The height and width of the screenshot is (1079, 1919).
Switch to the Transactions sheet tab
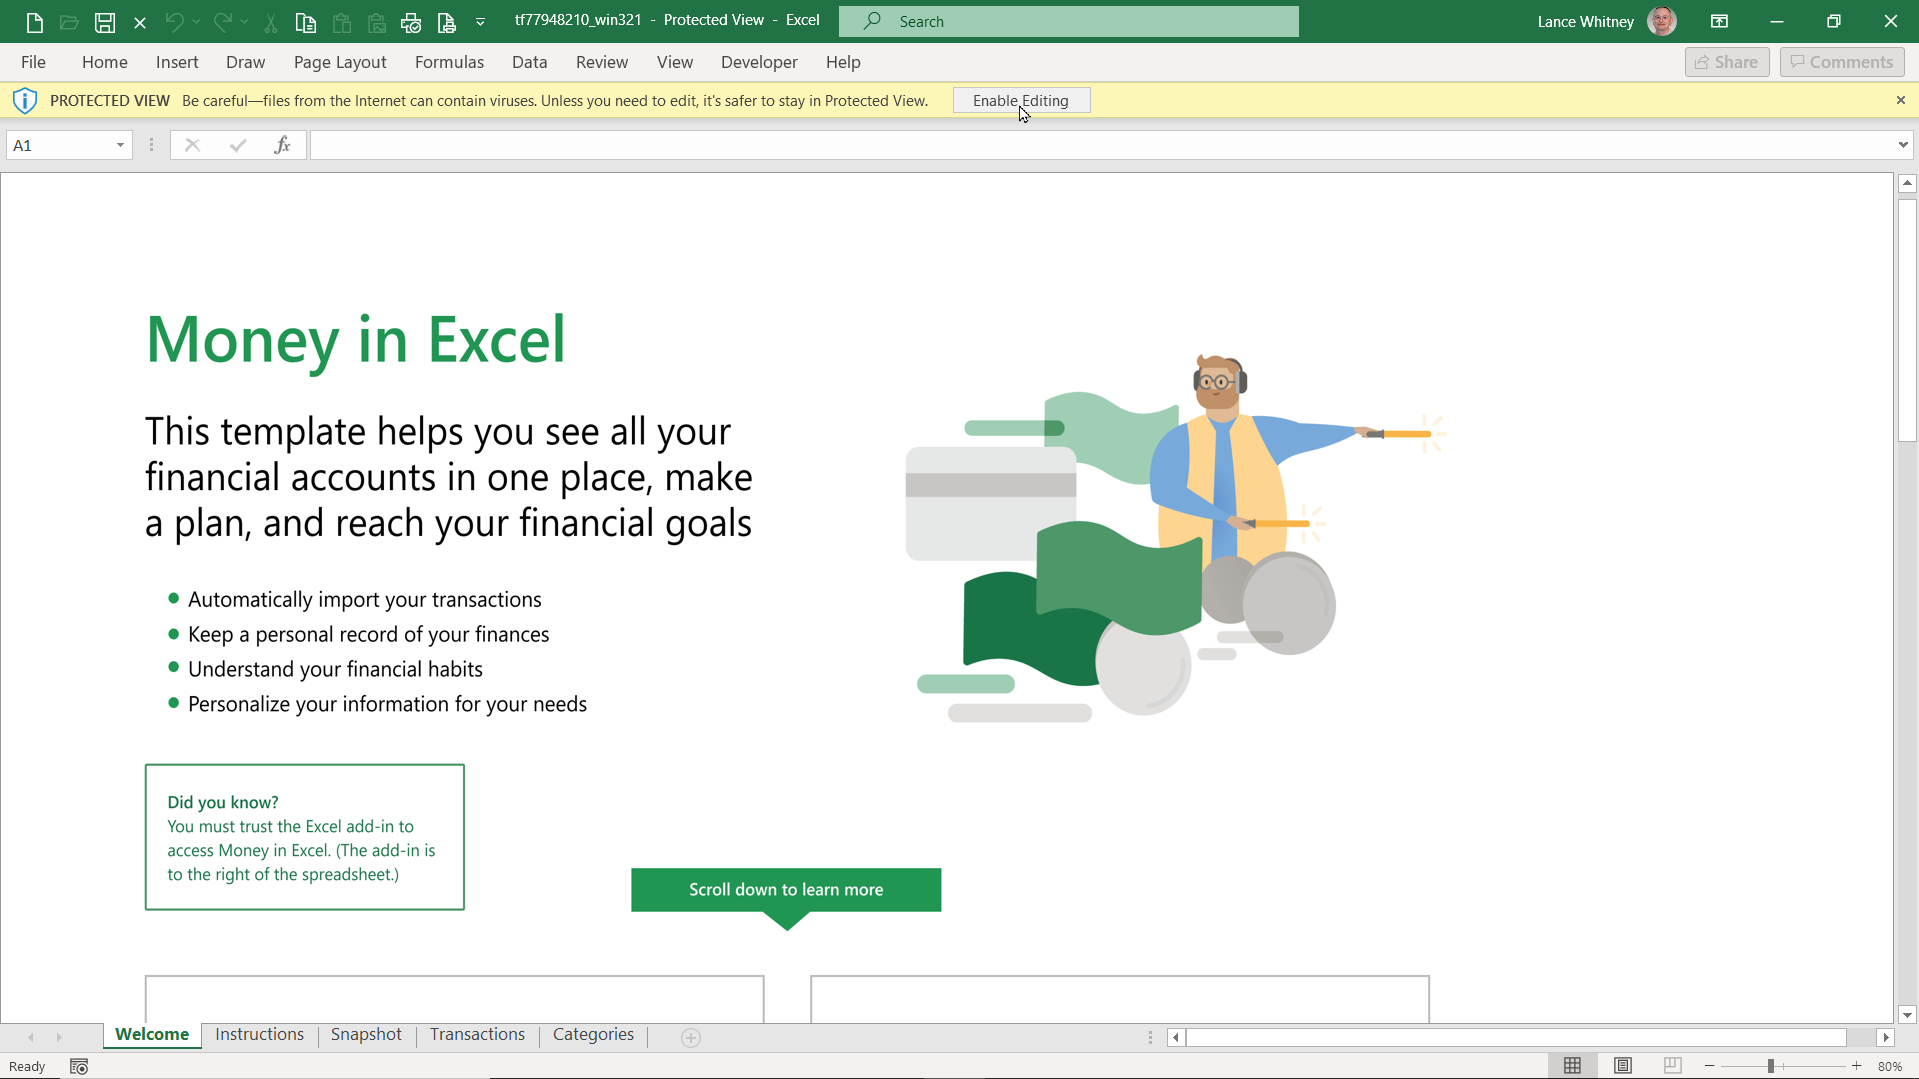477,1035
